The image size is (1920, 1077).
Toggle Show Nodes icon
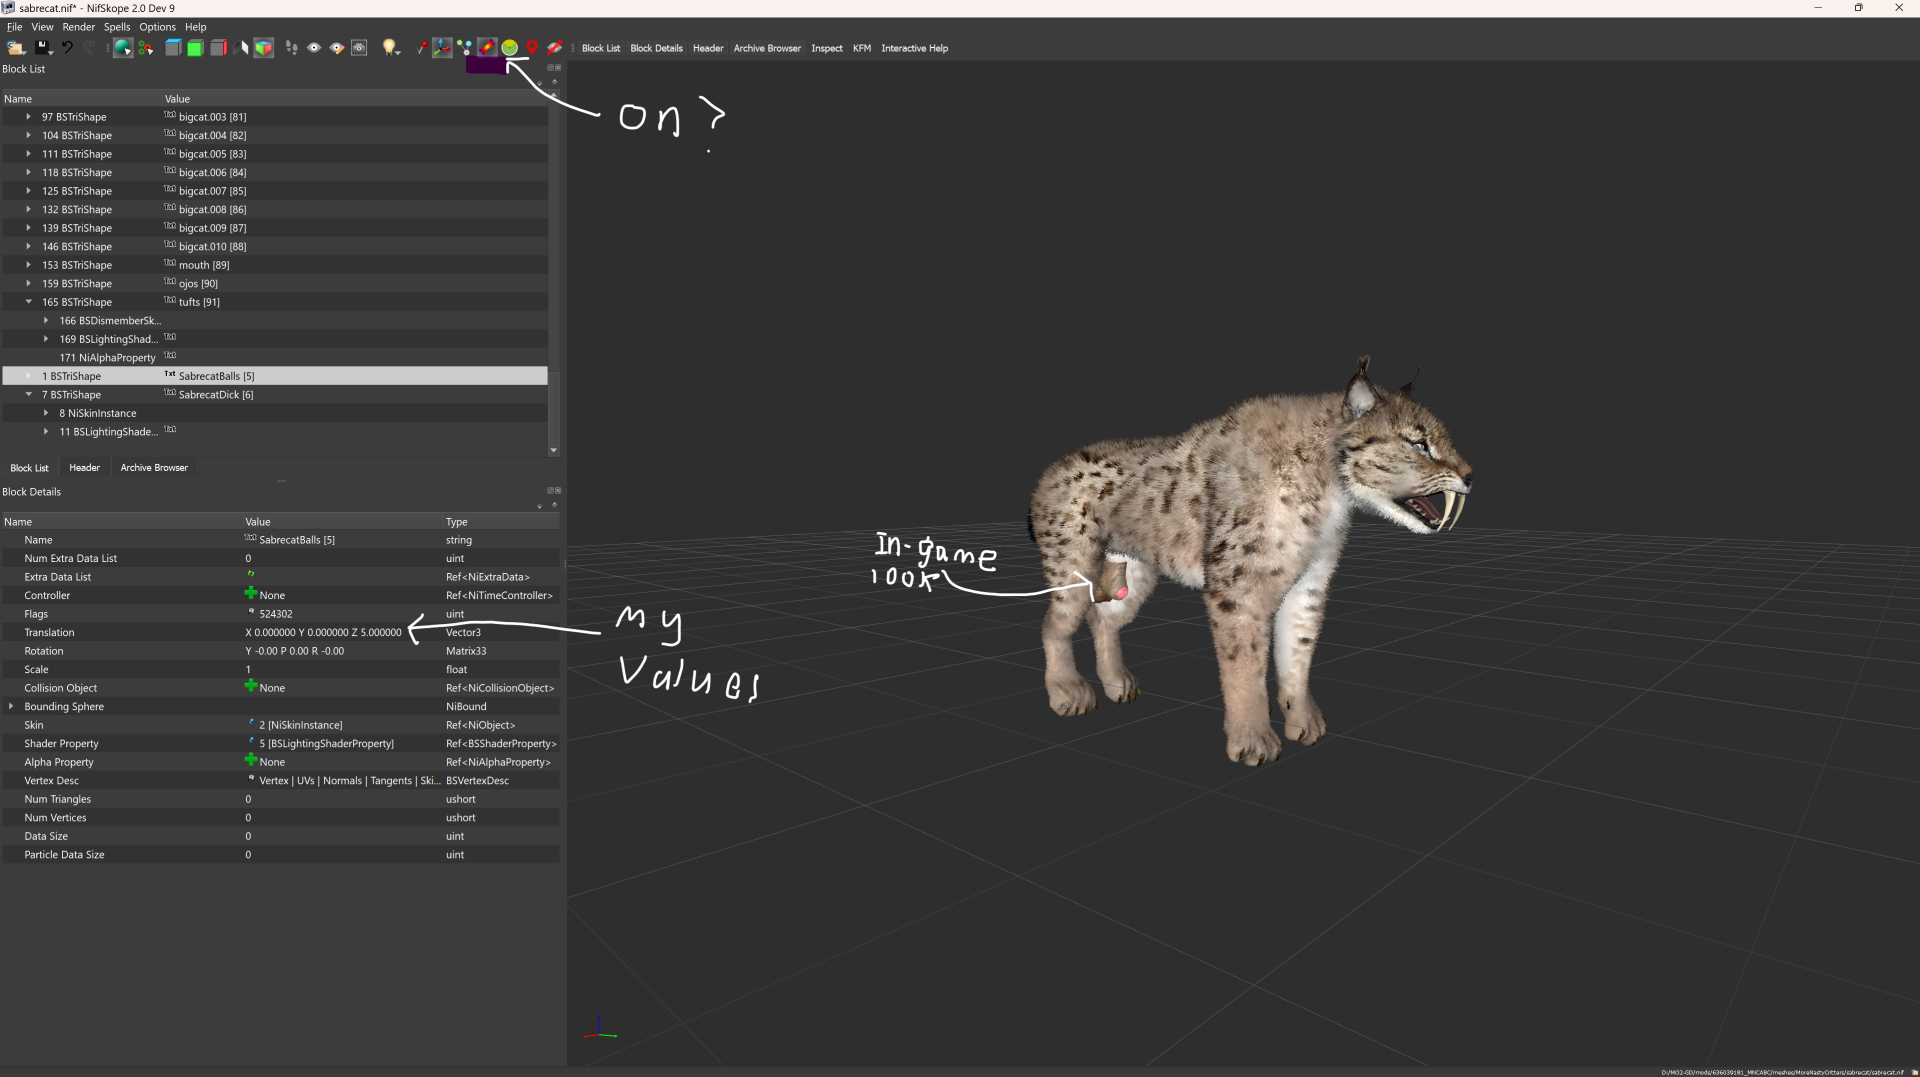point(464,47)
